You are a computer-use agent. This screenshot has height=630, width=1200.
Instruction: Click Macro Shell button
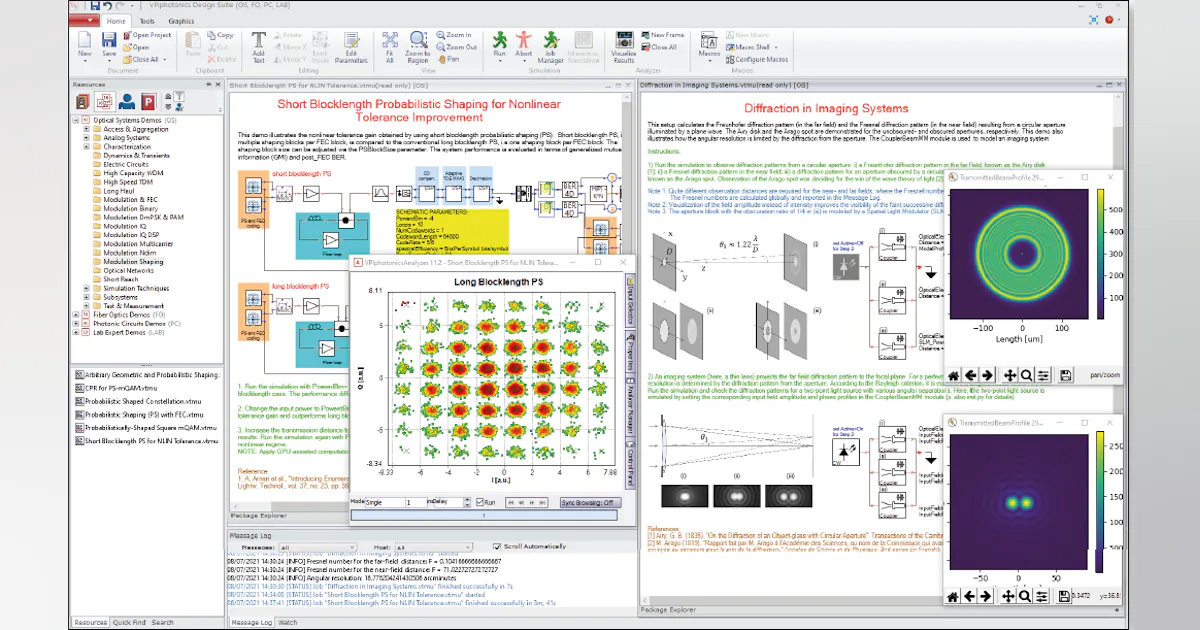coord(753,47)
